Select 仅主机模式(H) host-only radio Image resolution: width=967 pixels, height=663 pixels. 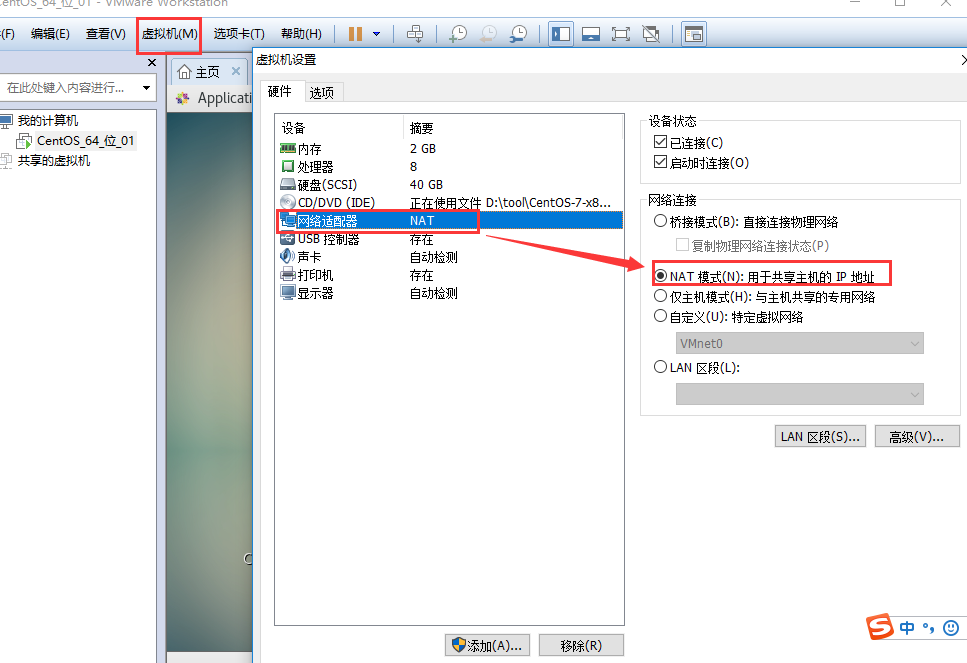coord(660,296)
